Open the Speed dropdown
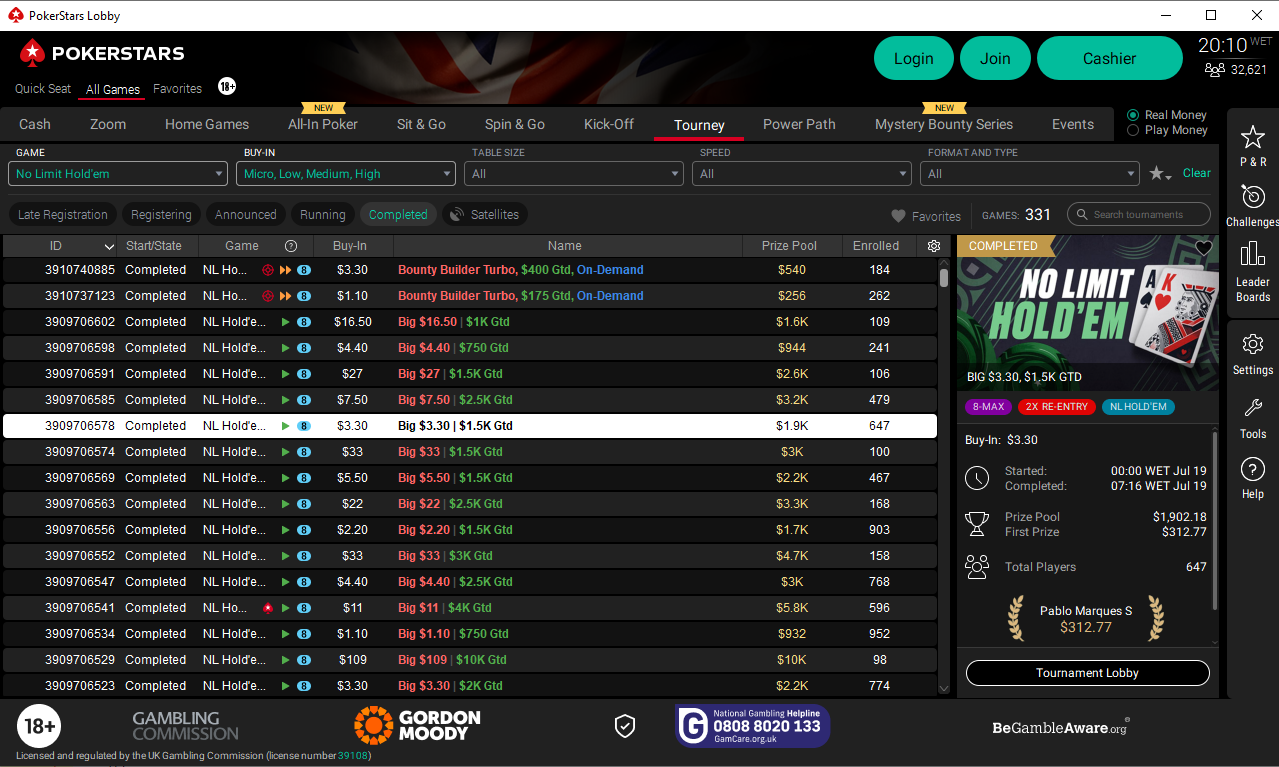 (802, 174)
